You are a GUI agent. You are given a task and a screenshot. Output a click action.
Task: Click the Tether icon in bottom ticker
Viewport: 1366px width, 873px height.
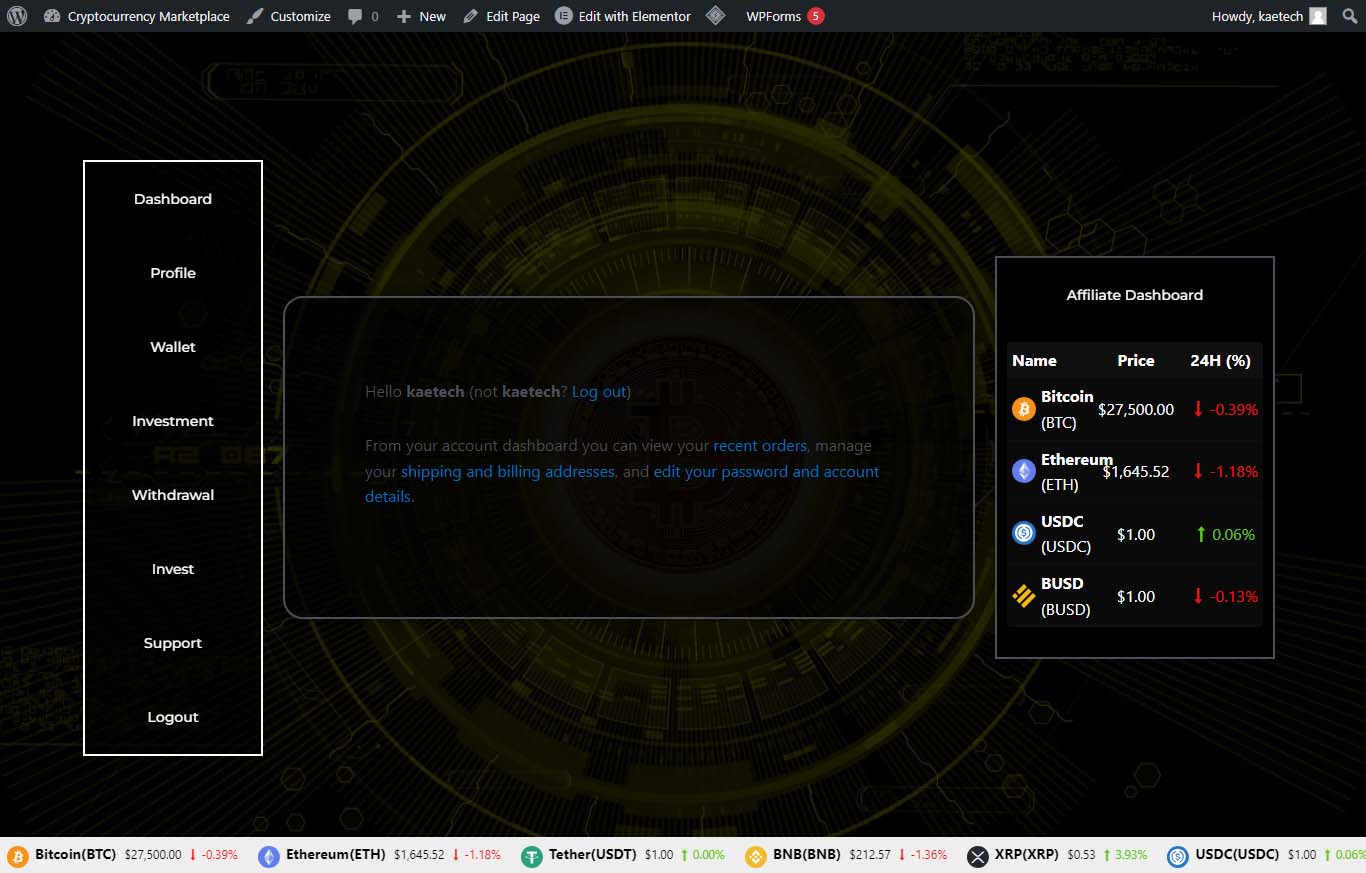[531, 856]
